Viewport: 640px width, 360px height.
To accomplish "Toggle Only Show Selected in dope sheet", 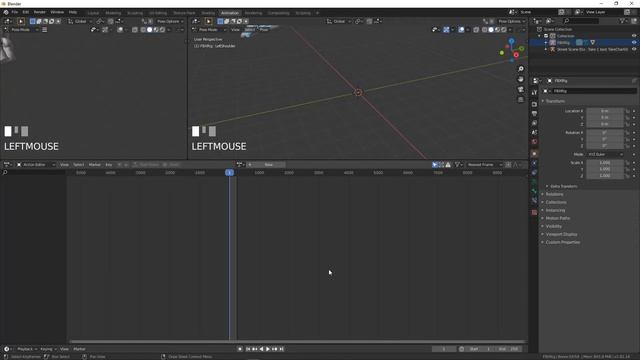I will click(435, 165).
